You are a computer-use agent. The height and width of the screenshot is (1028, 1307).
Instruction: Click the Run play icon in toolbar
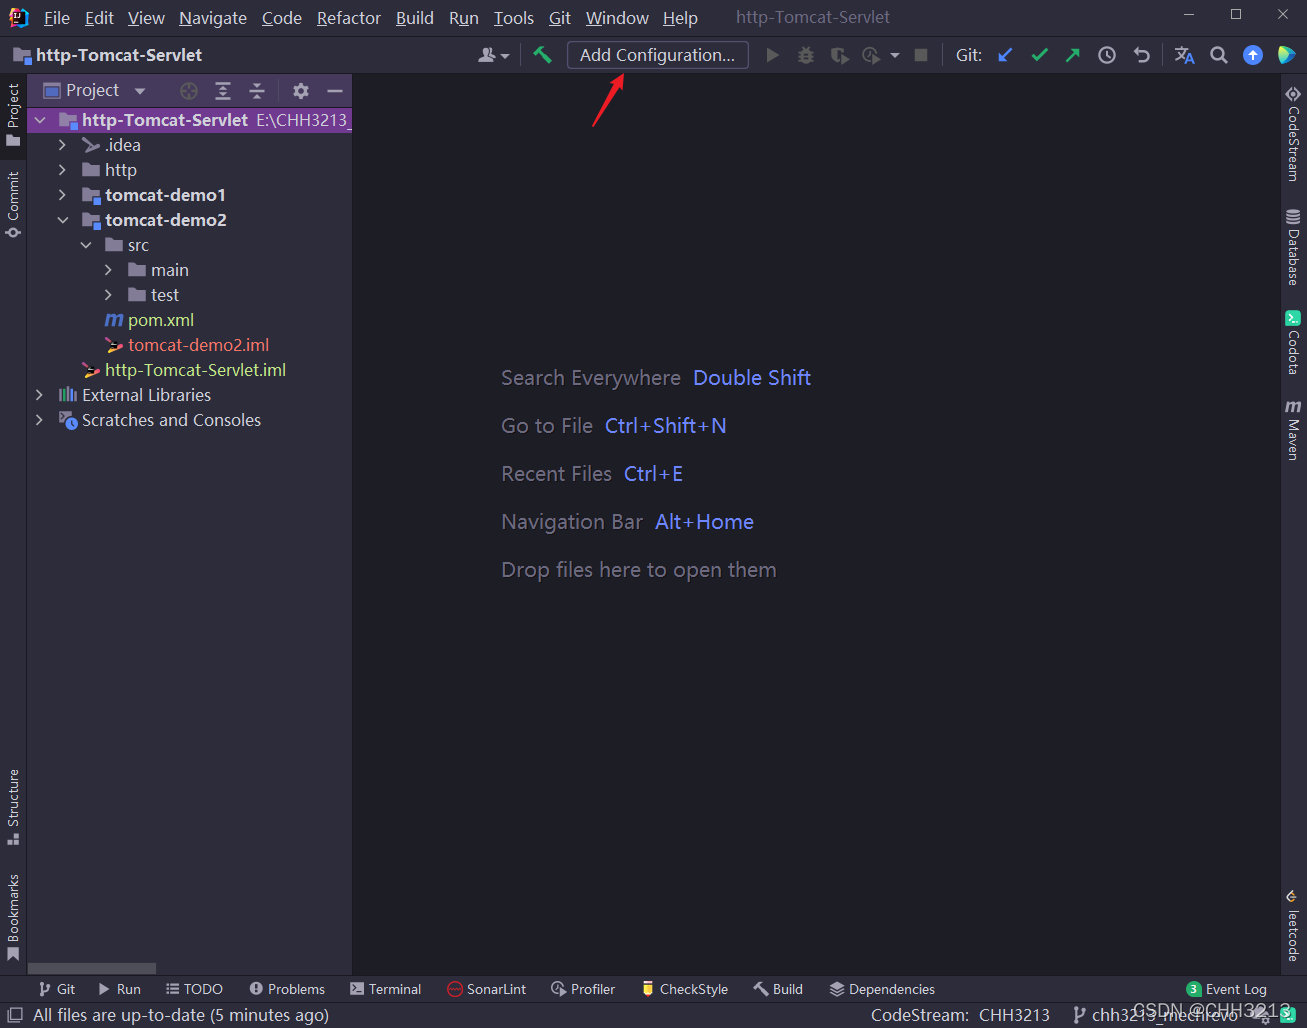coord(772,55)
